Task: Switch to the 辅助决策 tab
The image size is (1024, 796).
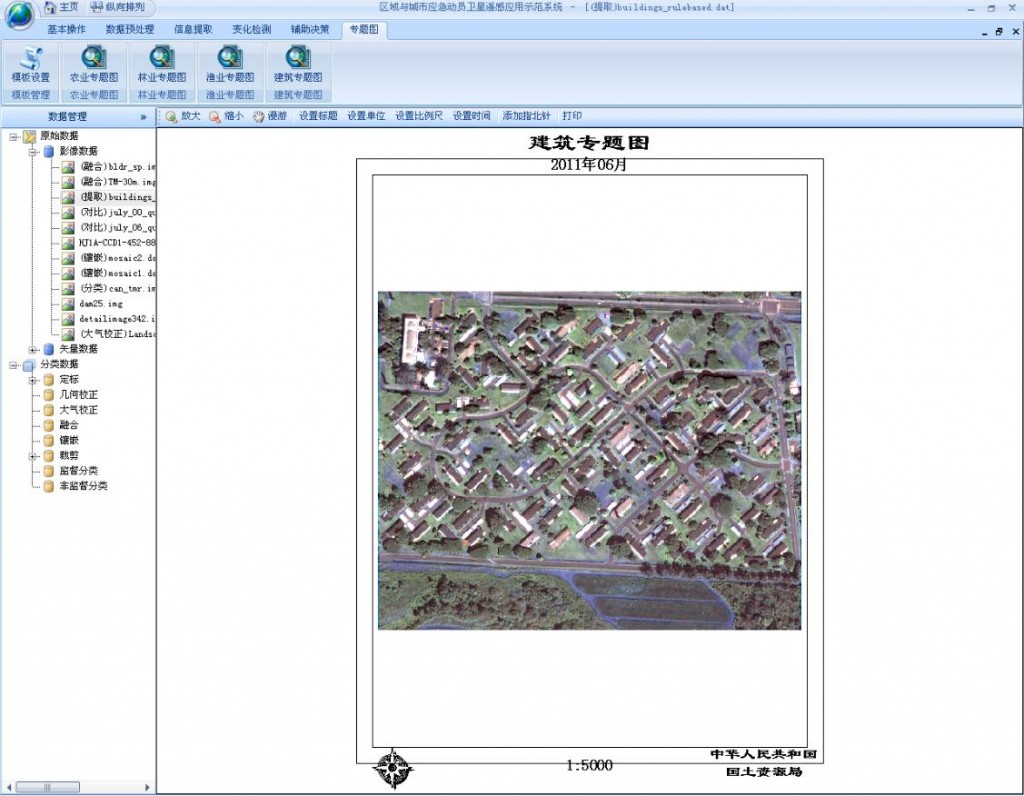Action: coord(310,29)
